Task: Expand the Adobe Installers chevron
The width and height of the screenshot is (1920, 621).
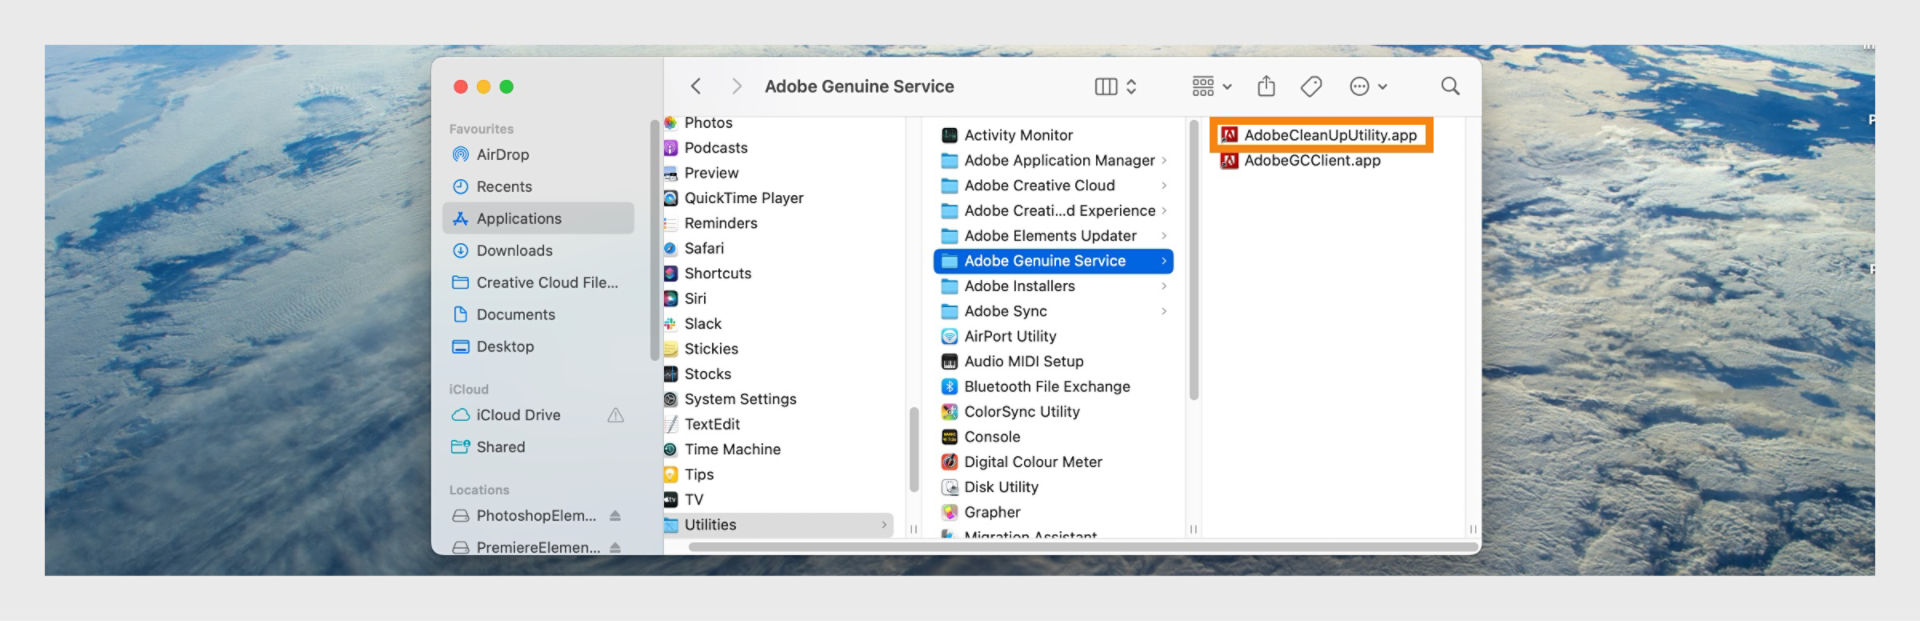Action: [x=1164, y=286]
